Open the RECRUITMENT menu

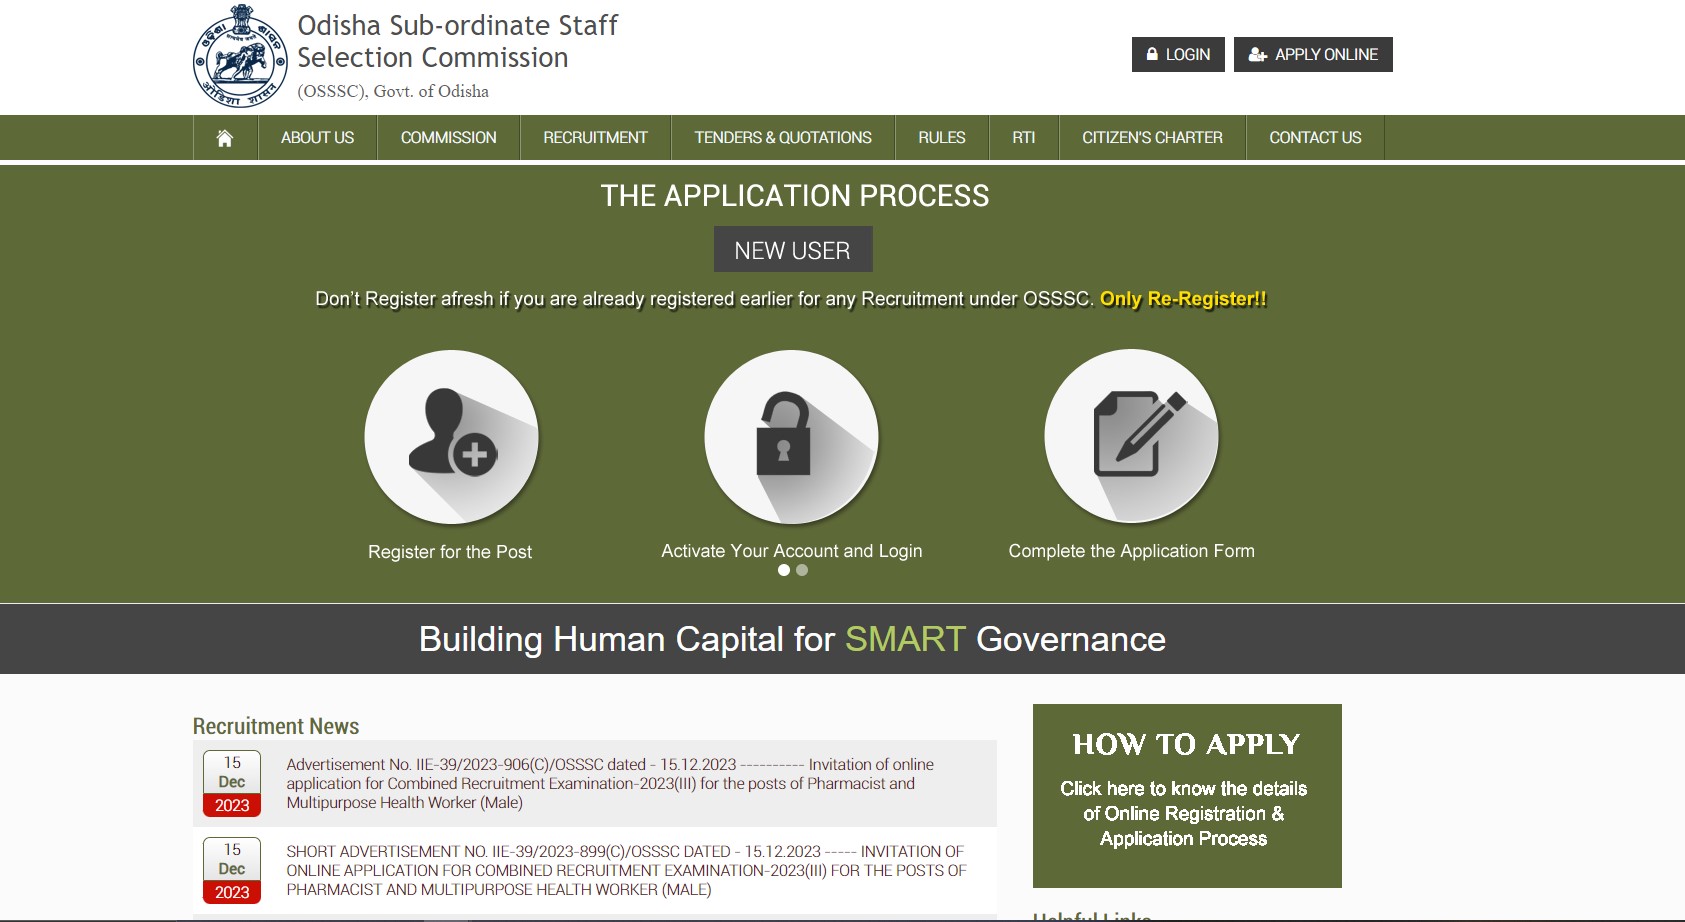click(594, 138)
